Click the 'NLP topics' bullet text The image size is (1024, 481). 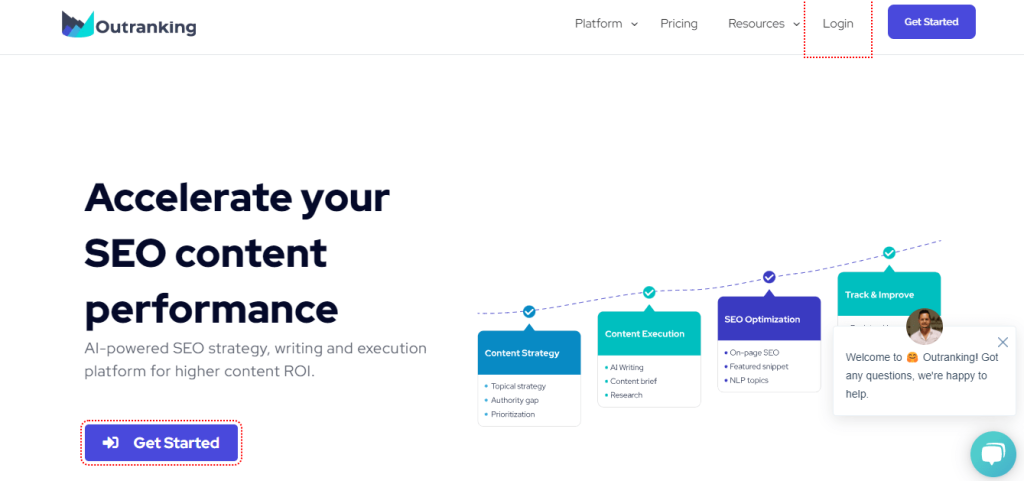tap(749, 380)
